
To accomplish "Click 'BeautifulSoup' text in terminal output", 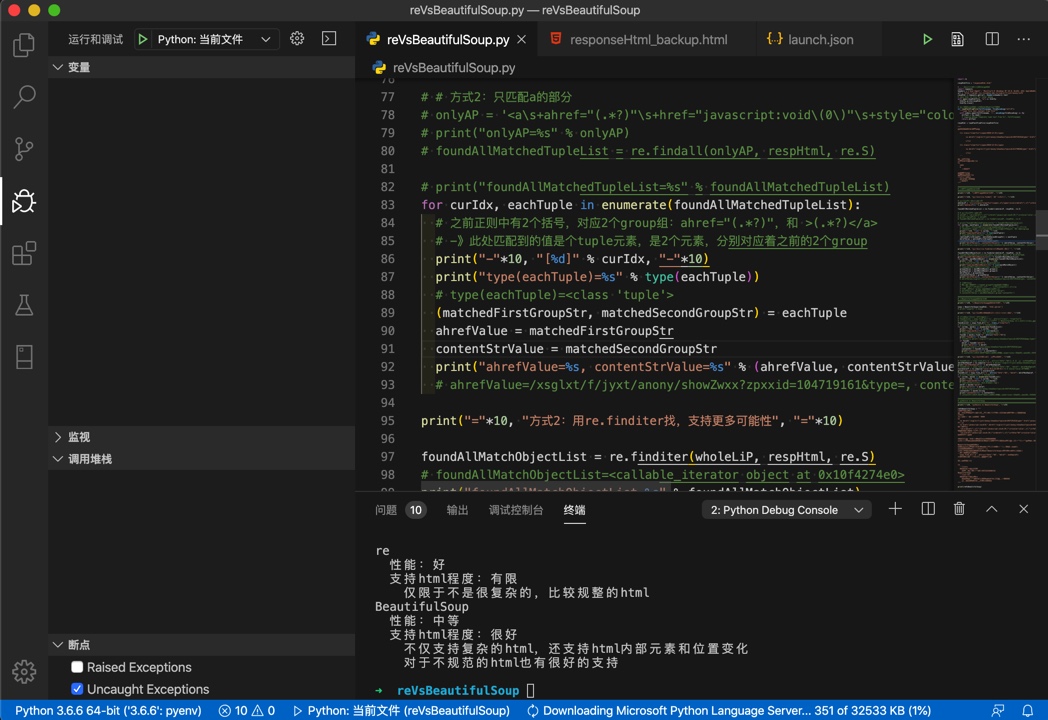I will click(422, 607).
